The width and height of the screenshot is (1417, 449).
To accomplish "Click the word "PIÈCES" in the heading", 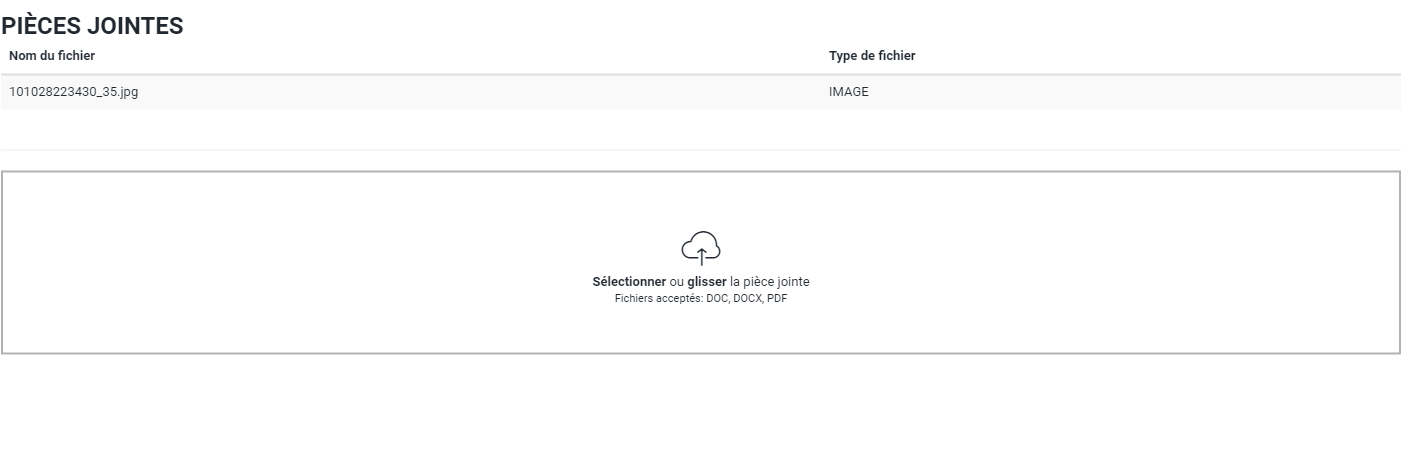I will click(45, 27).
